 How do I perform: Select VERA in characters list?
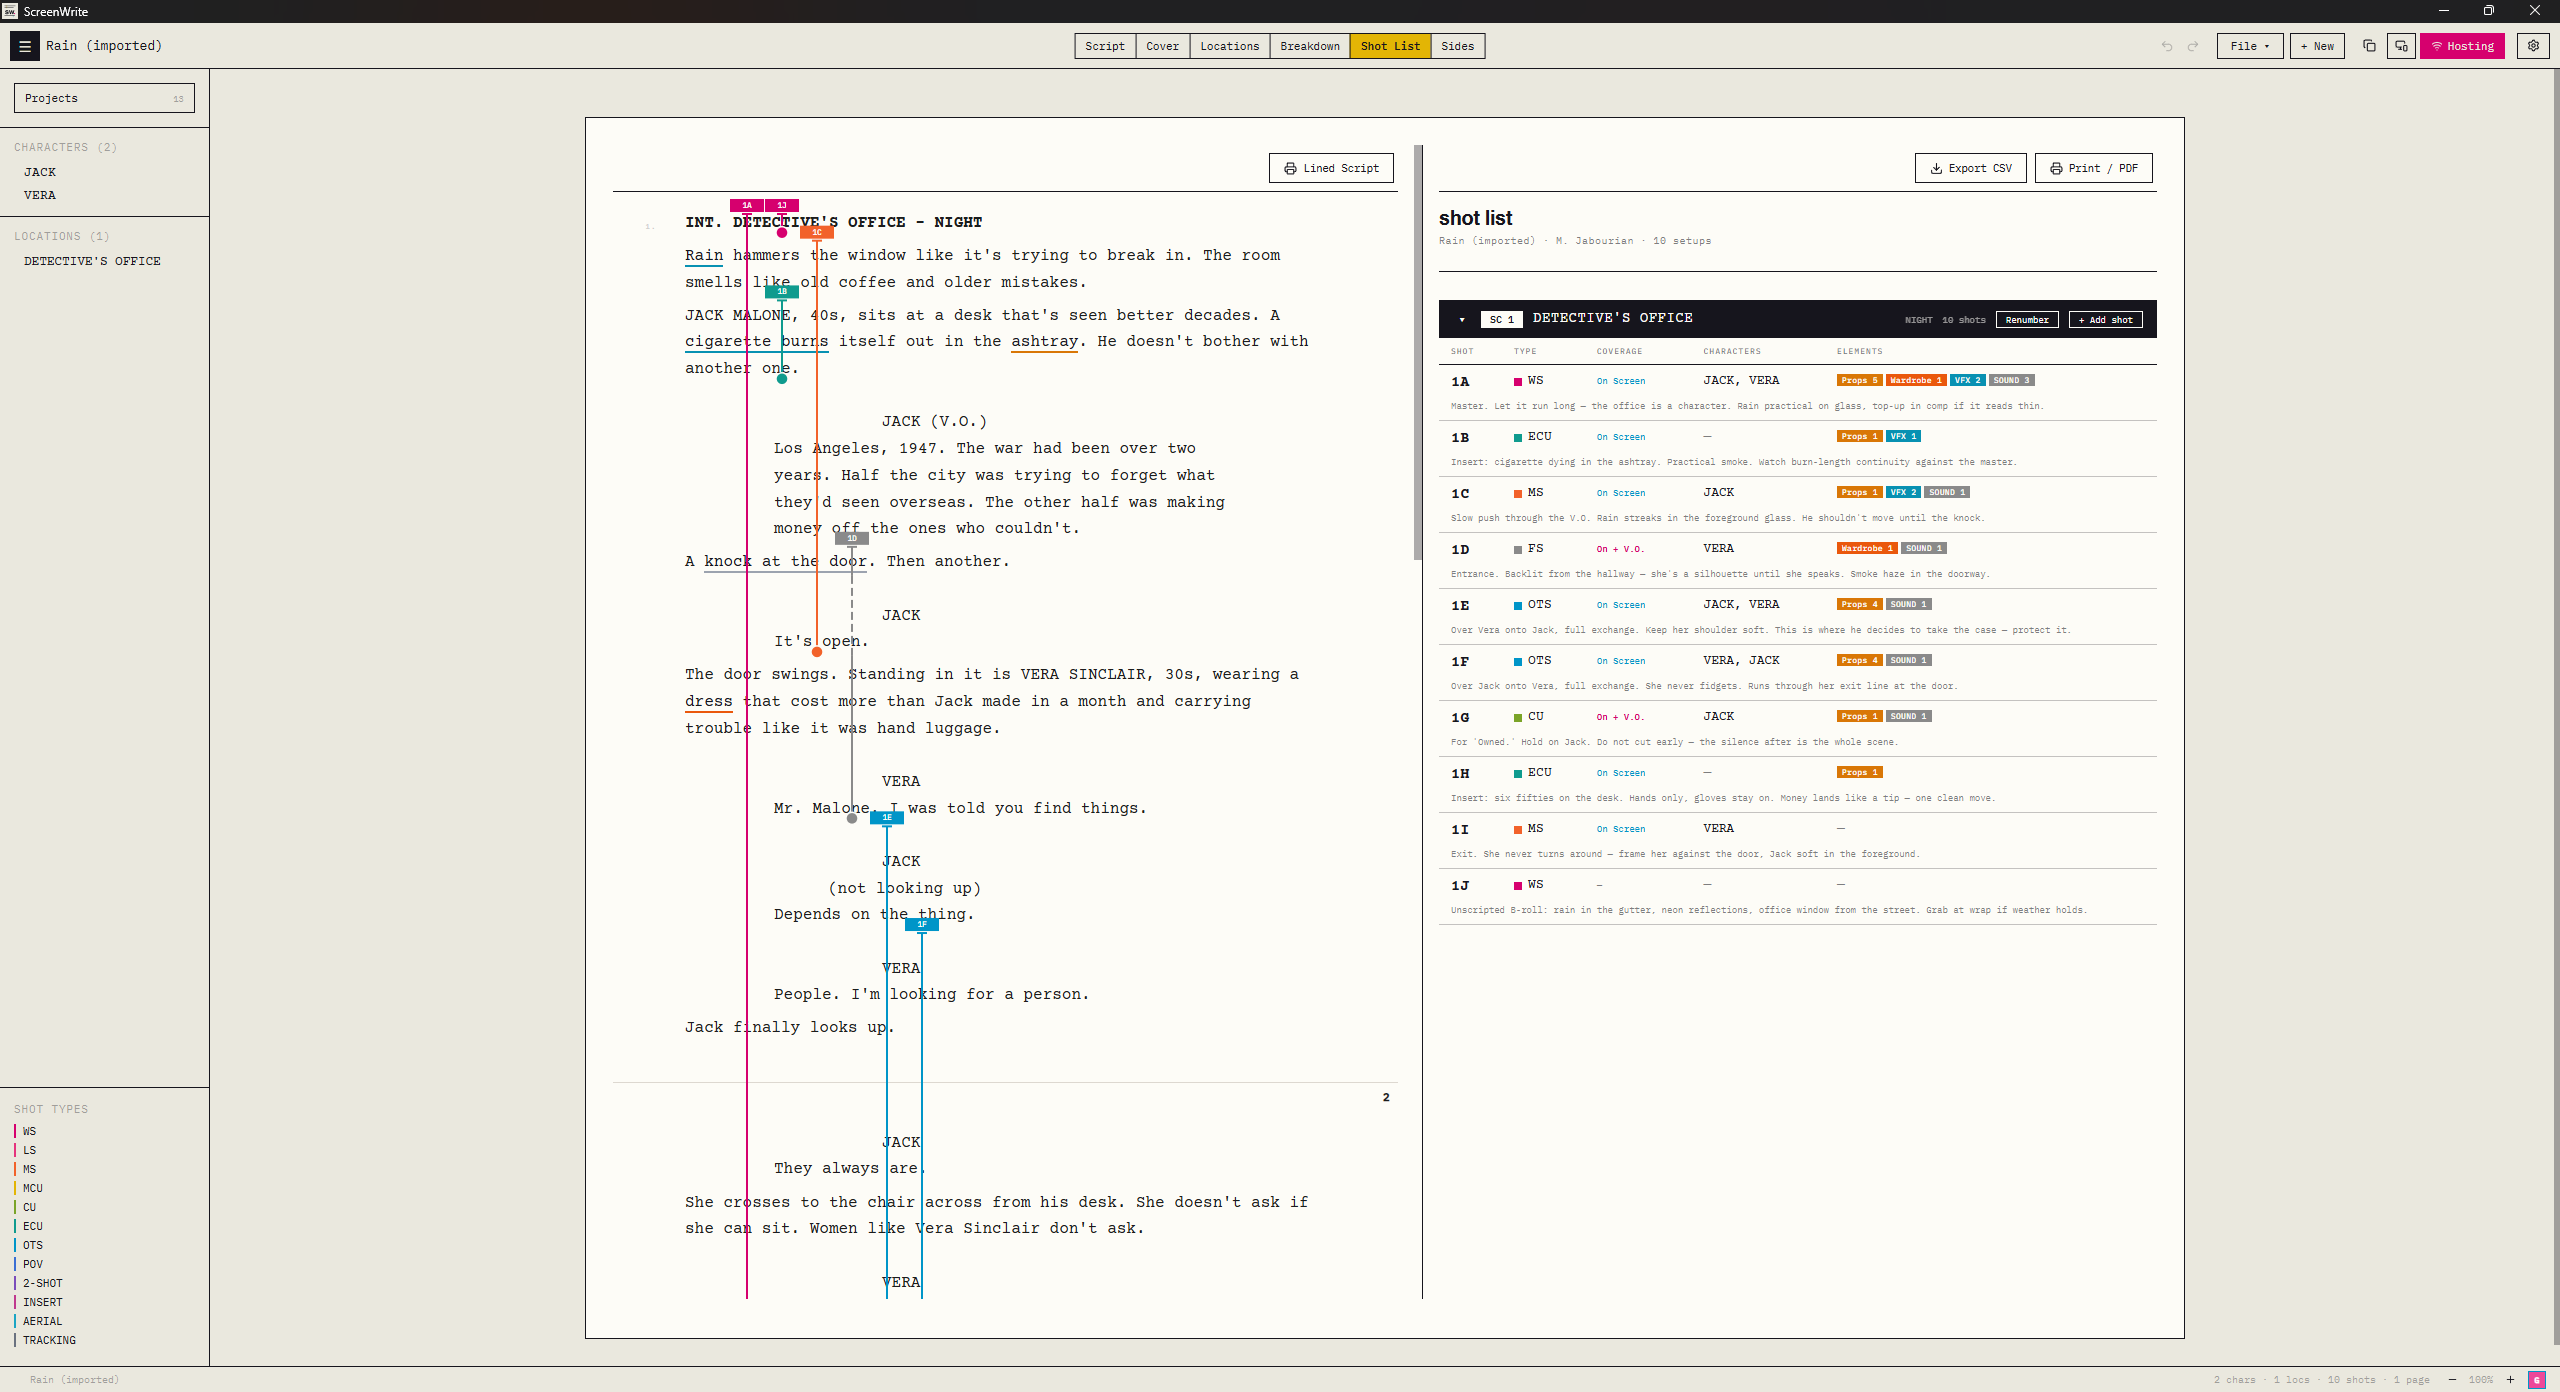click(40, 195)
